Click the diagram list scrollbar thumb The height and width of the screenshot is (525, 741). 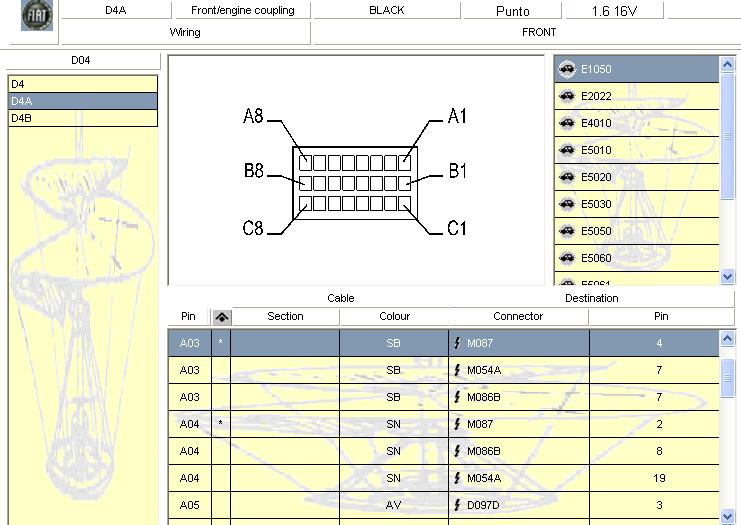(x=727, y=136)
